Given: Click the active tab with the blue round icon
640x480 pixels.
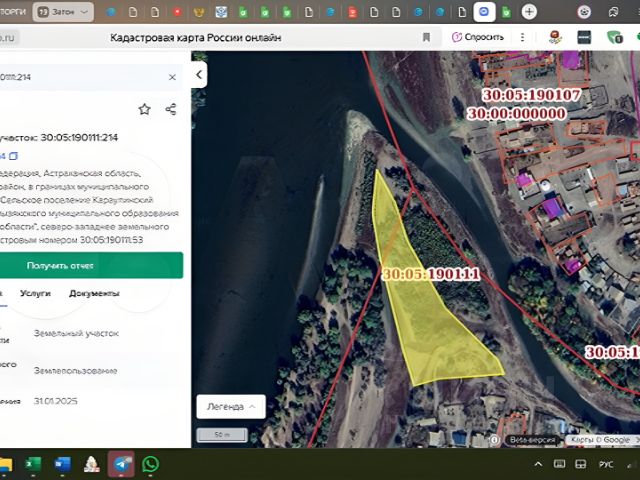Looking at the screenshot, I should pos(484,12).
